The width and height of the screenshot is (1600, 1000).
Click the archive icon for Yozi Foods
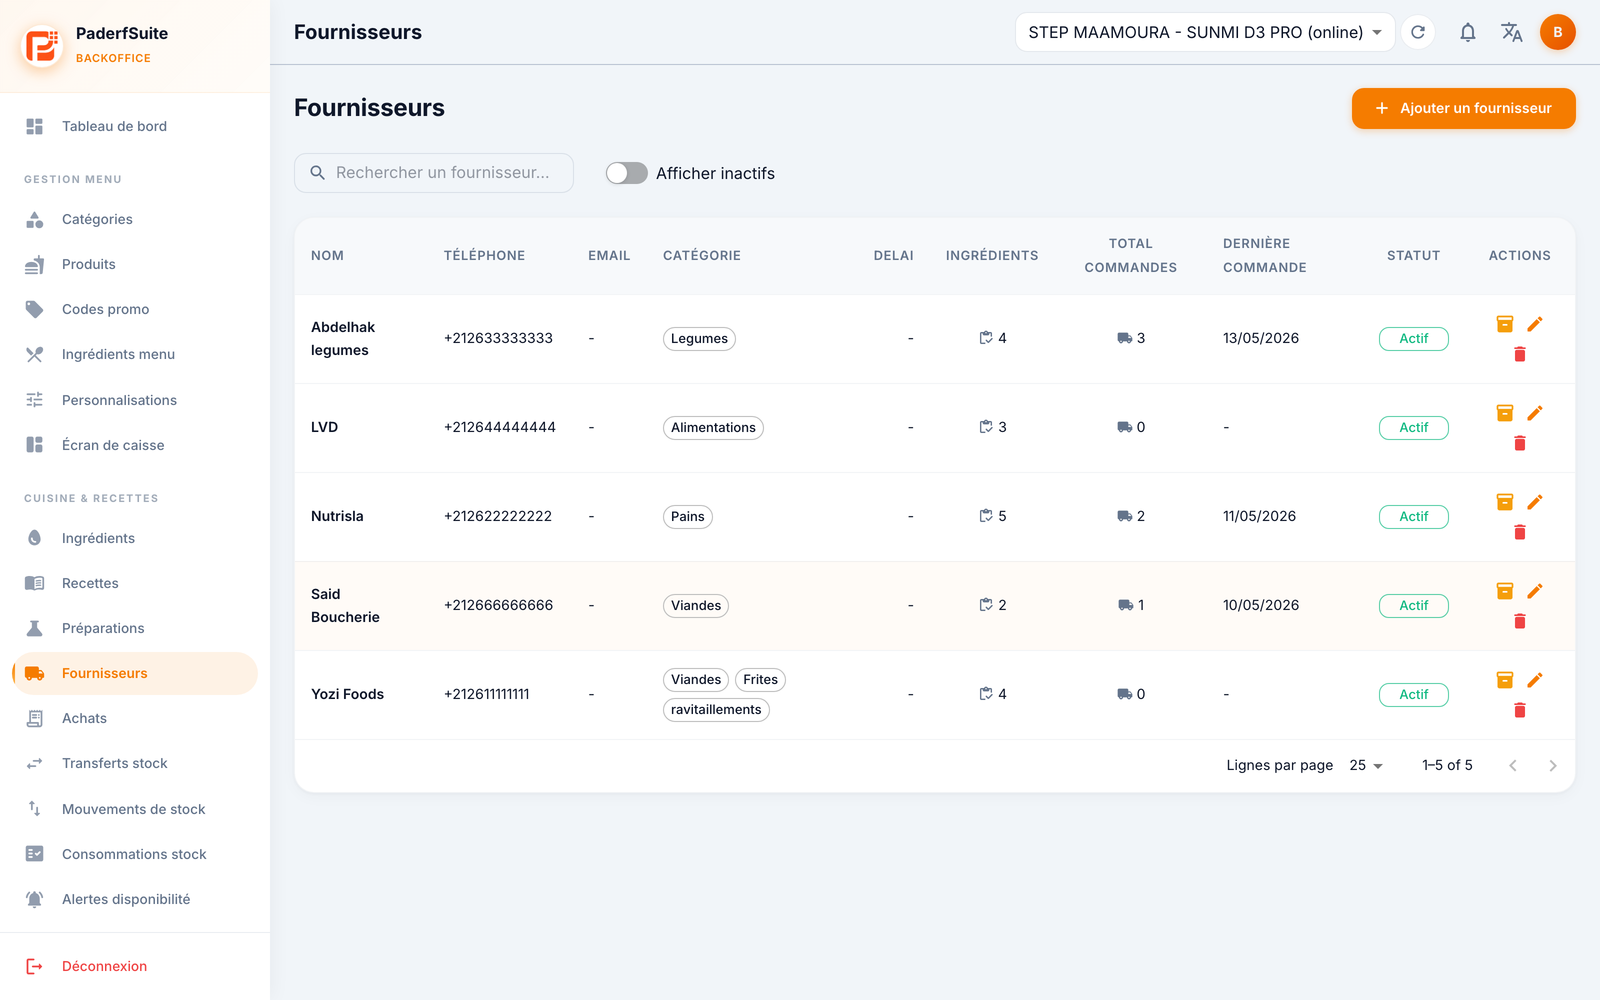tap(1505, 680)
